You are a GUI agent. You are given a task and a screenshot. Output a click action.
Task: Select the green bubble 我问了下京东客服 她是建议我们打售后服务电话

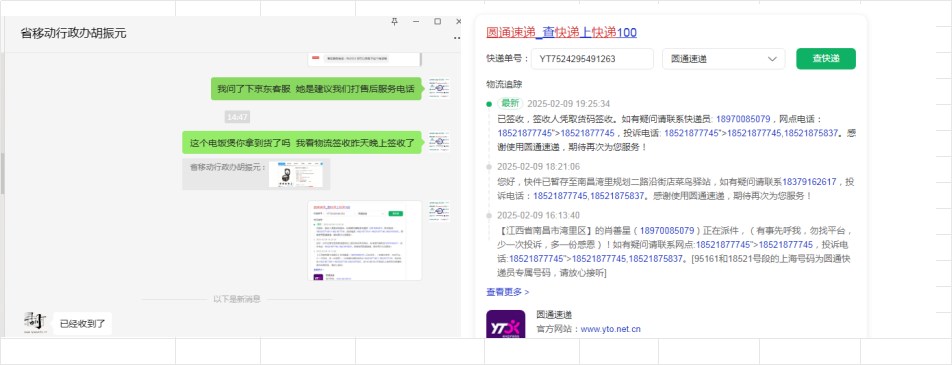[x=316, y=89]
